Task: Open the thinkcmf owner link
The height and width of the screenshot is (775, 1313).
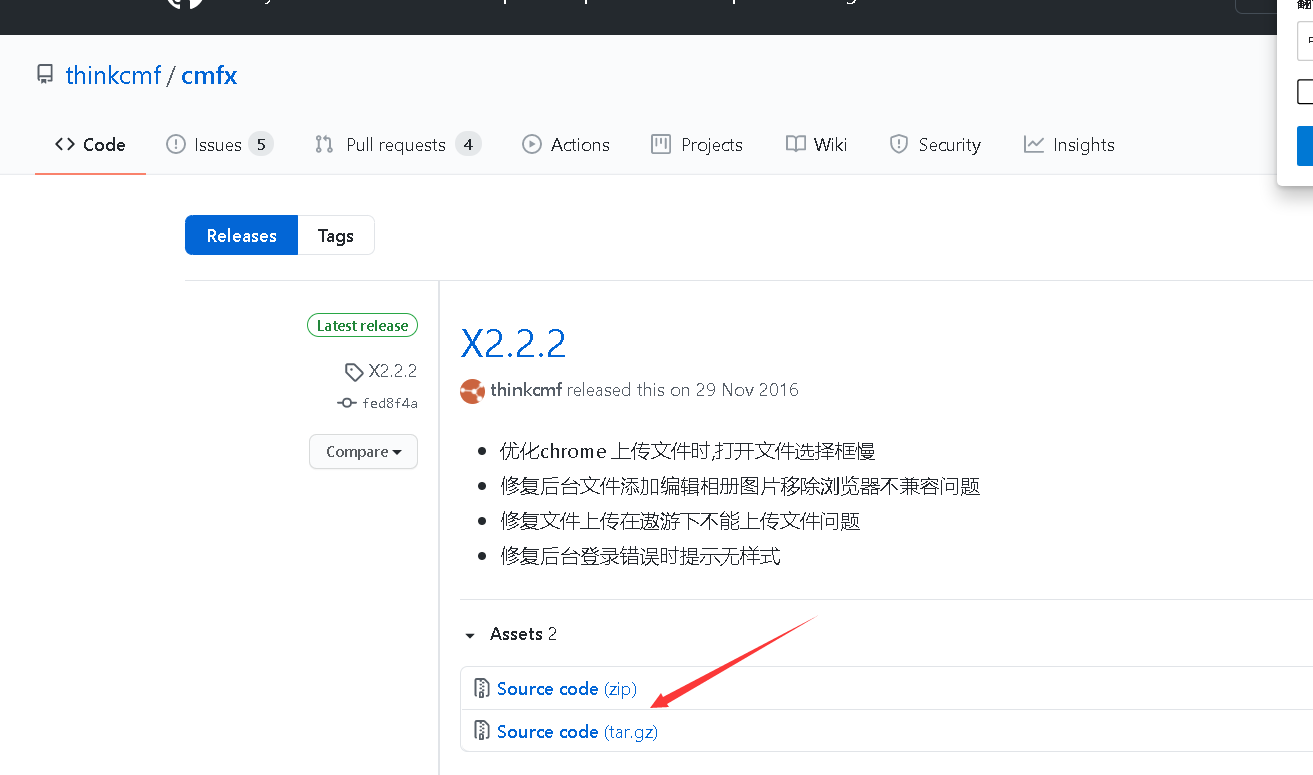Action: pyautogui.click(x=113, y=75)
